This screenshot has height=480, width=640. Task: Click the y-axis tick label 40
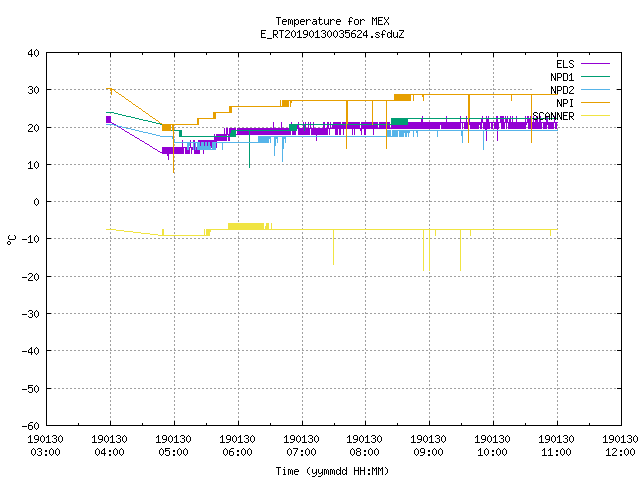click(x=33, y=53)
